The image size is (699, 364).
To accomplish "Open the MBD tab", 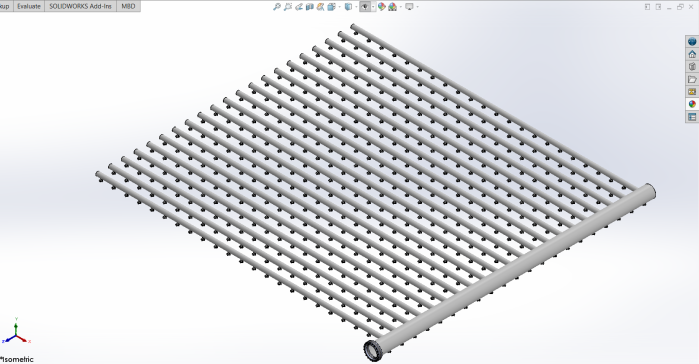I will 128,6.
